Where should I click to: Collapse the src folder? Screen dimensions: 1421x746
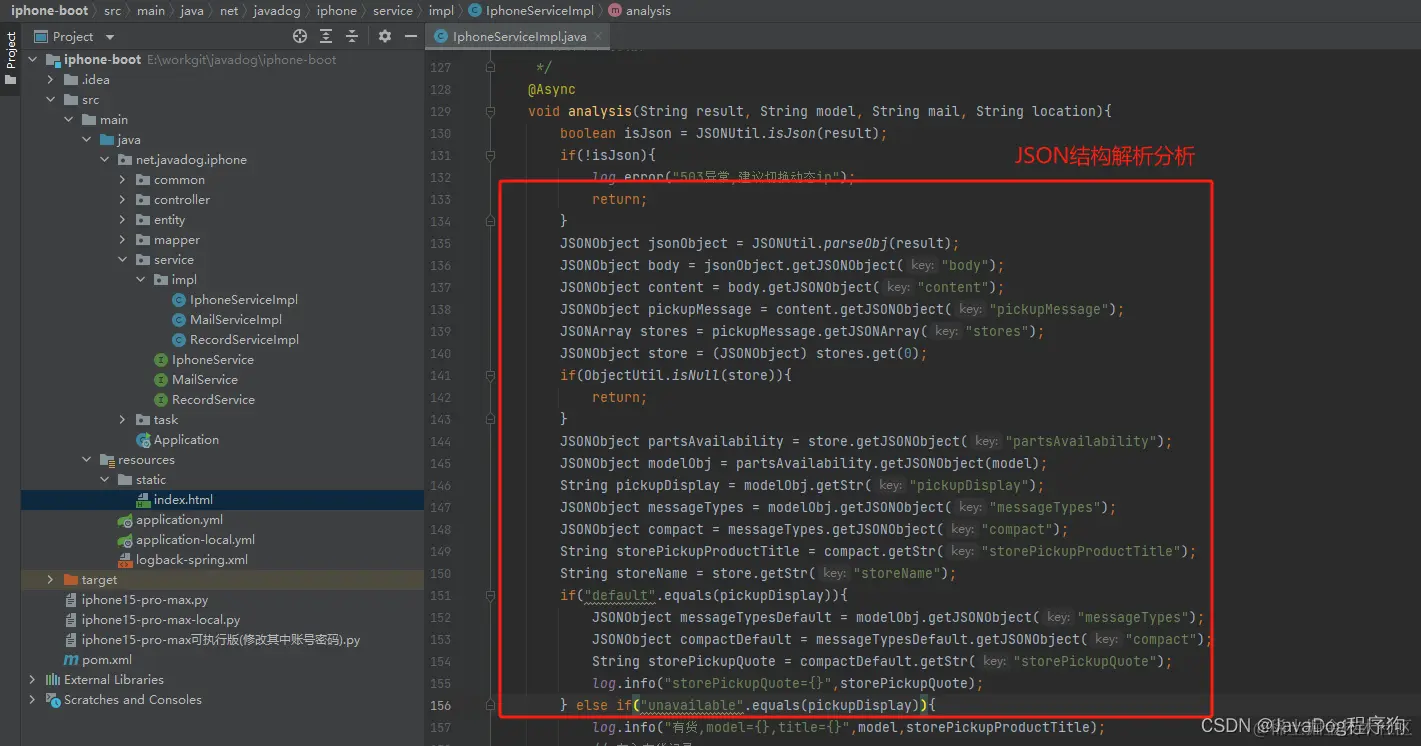point(50,100)
